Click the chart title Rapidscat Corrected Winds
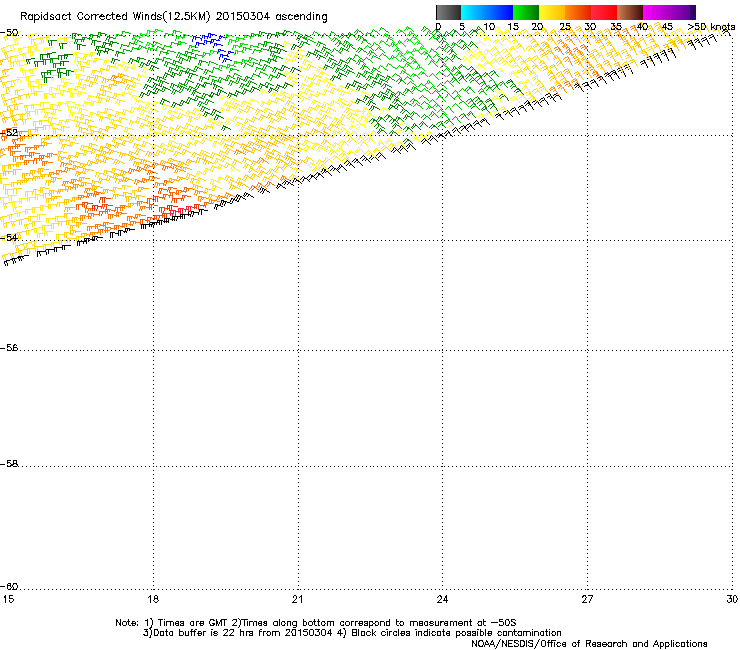 (115, 17)
